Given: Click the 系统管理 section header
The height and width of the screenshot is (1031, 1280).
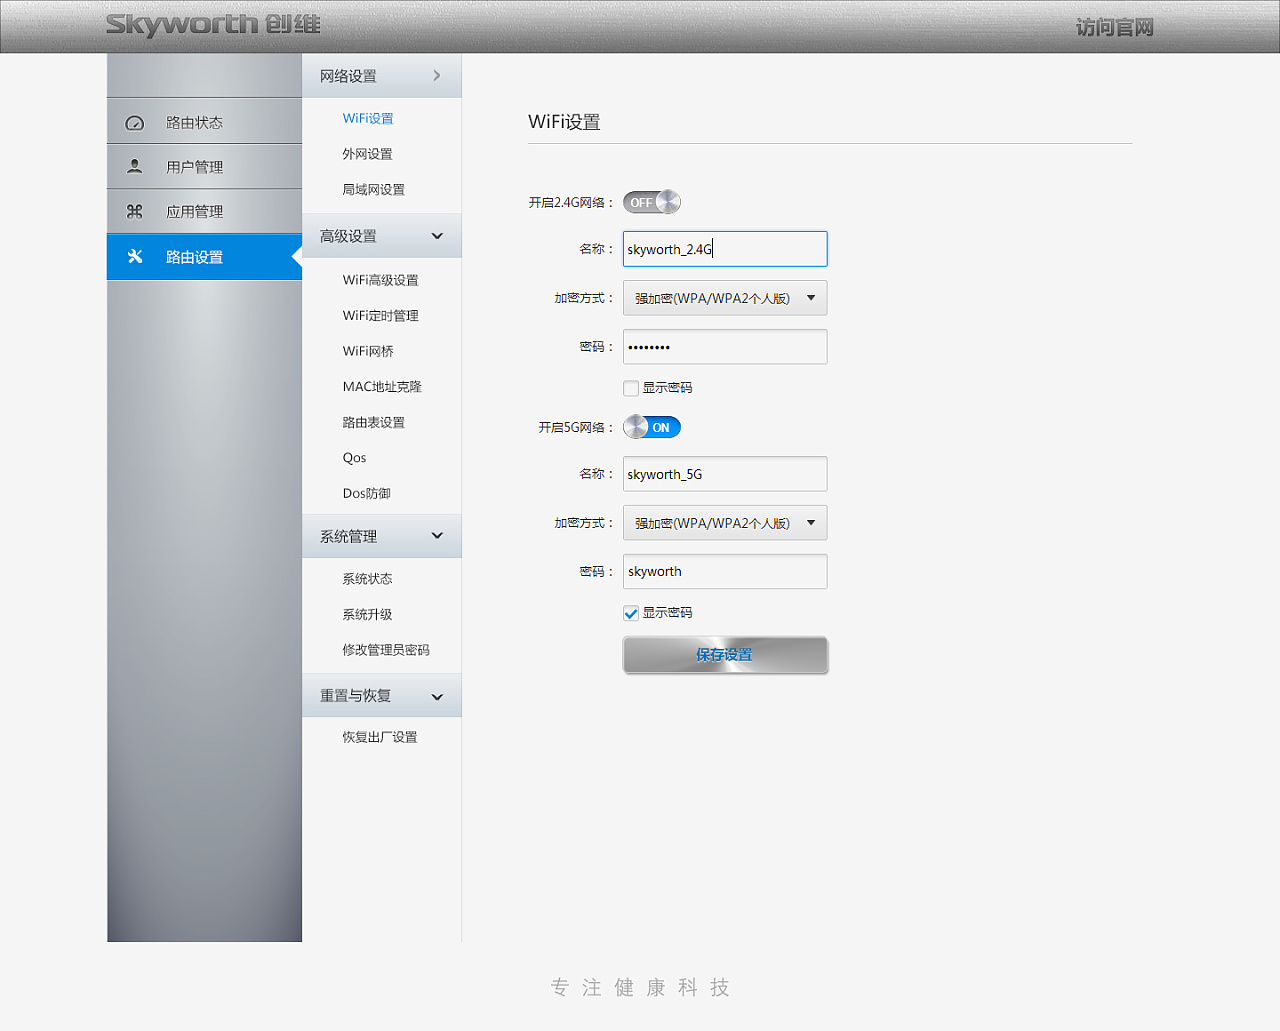Looking at the screenshot, I should click(382, 536).
